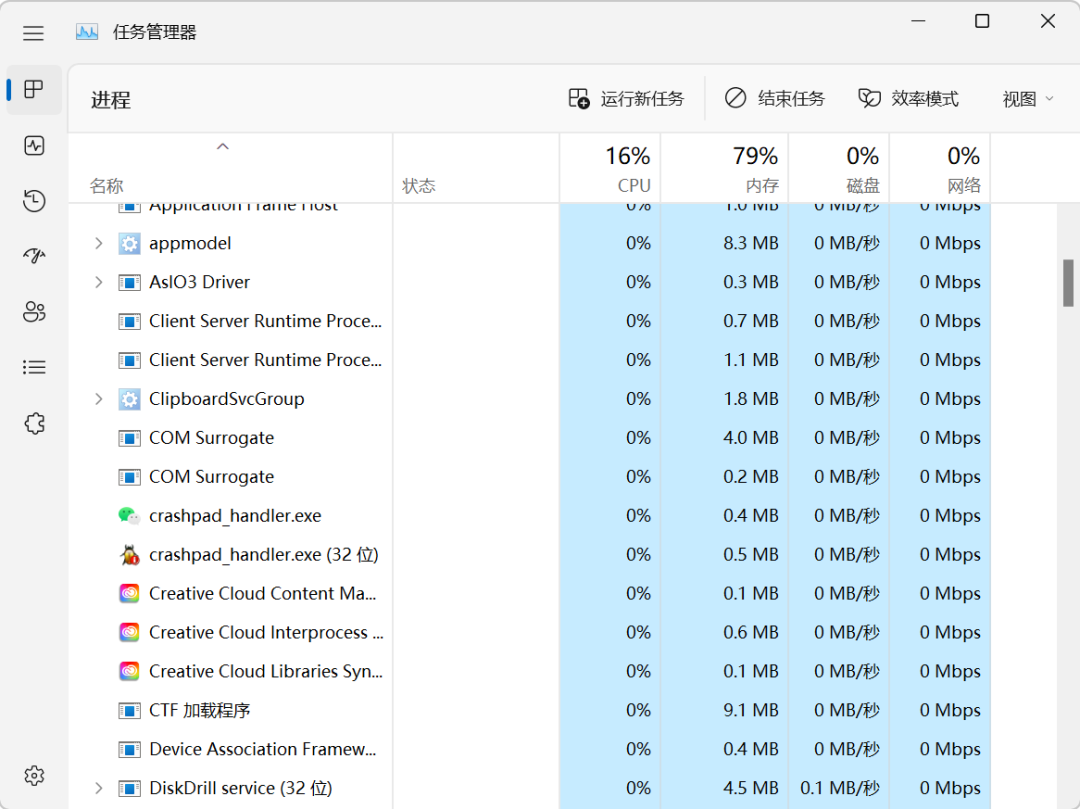The height and width of the screenshot is (809, 1080).
Task: Enable 效率模式 efficiency mode
Action: tap(908, 99)
